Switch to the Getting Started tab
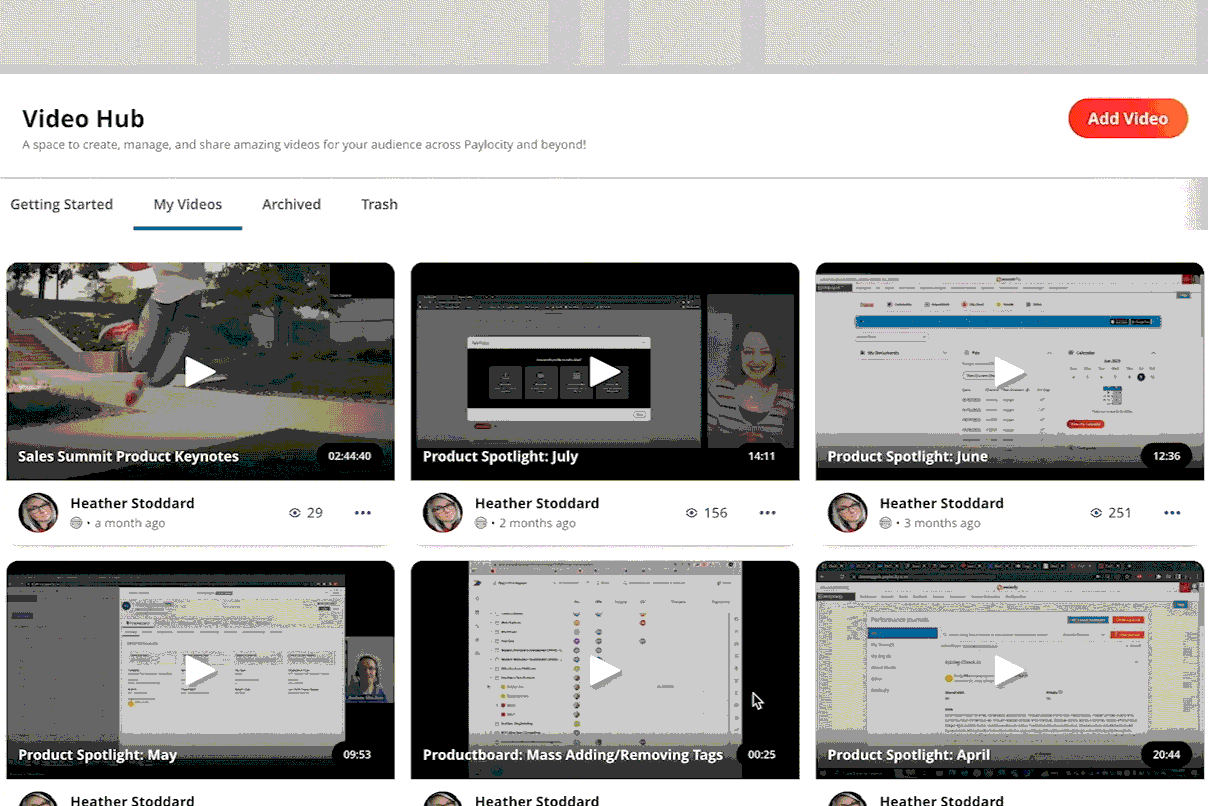This screenshot has width=1208, height=806. 62,204
